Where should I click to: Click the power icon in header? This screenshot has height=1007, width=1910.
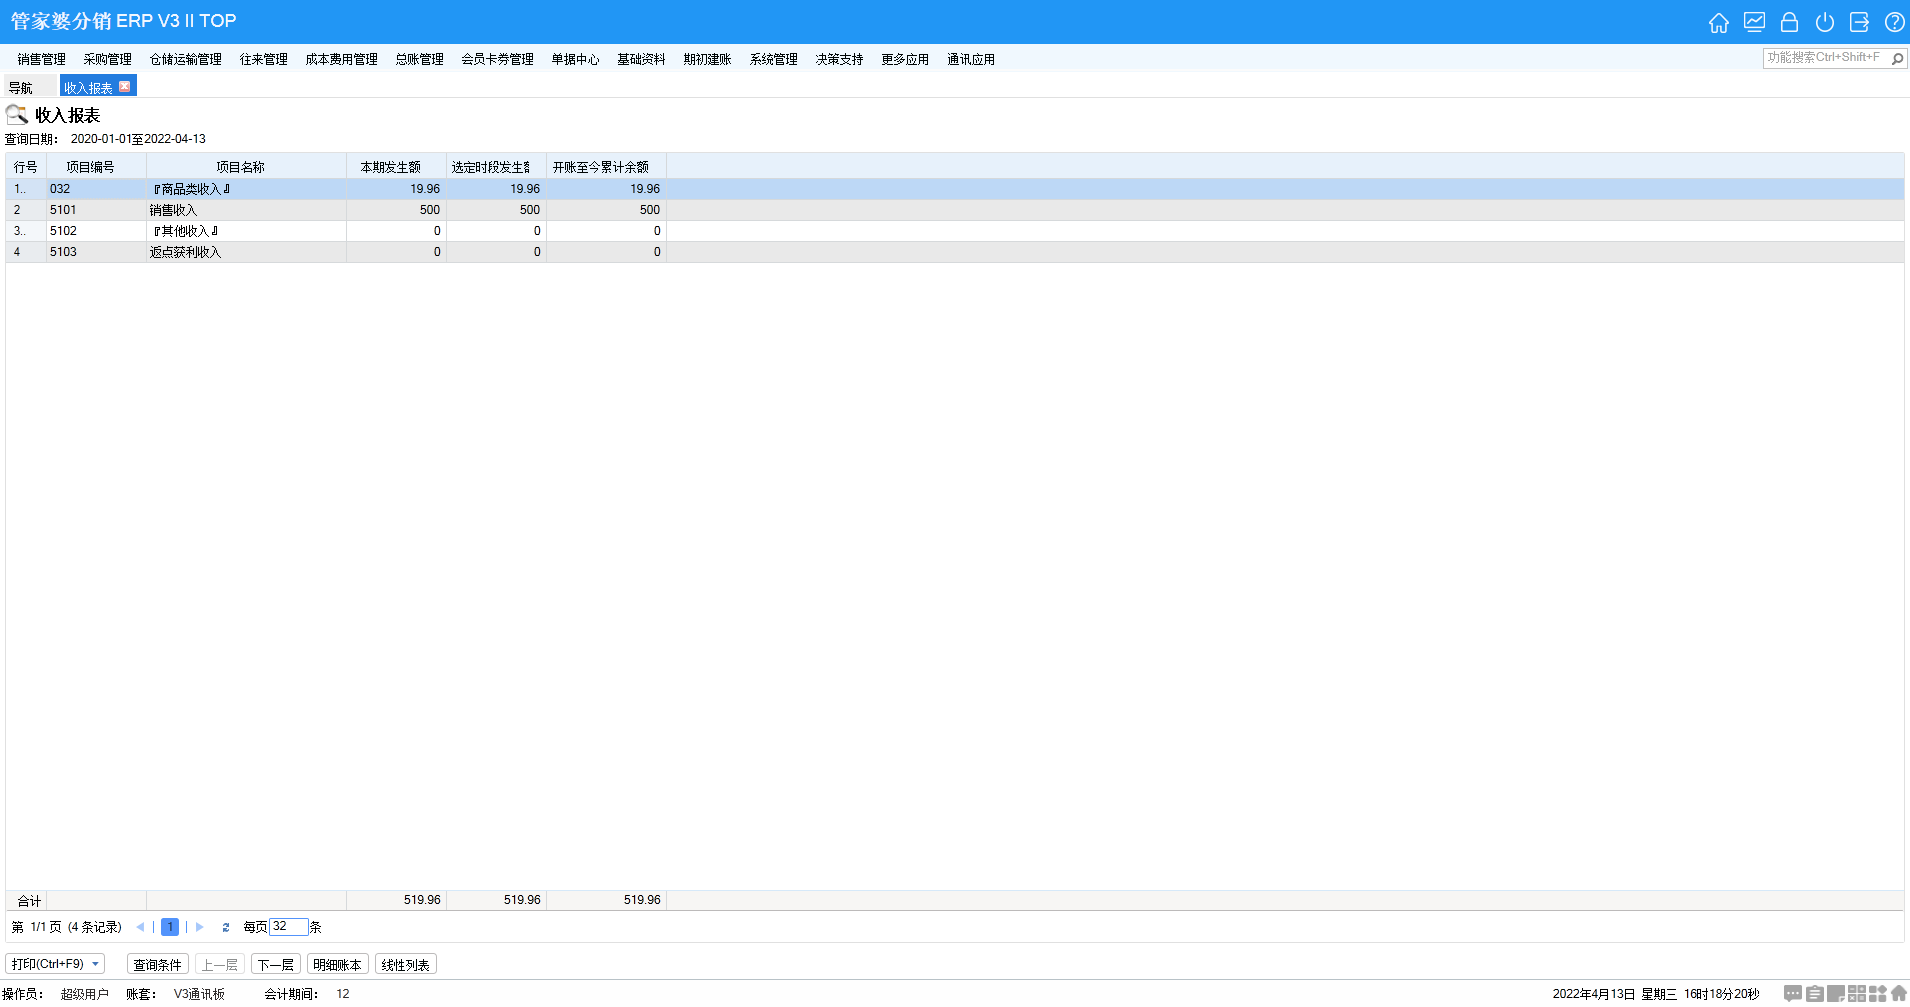coord(1824,22)
